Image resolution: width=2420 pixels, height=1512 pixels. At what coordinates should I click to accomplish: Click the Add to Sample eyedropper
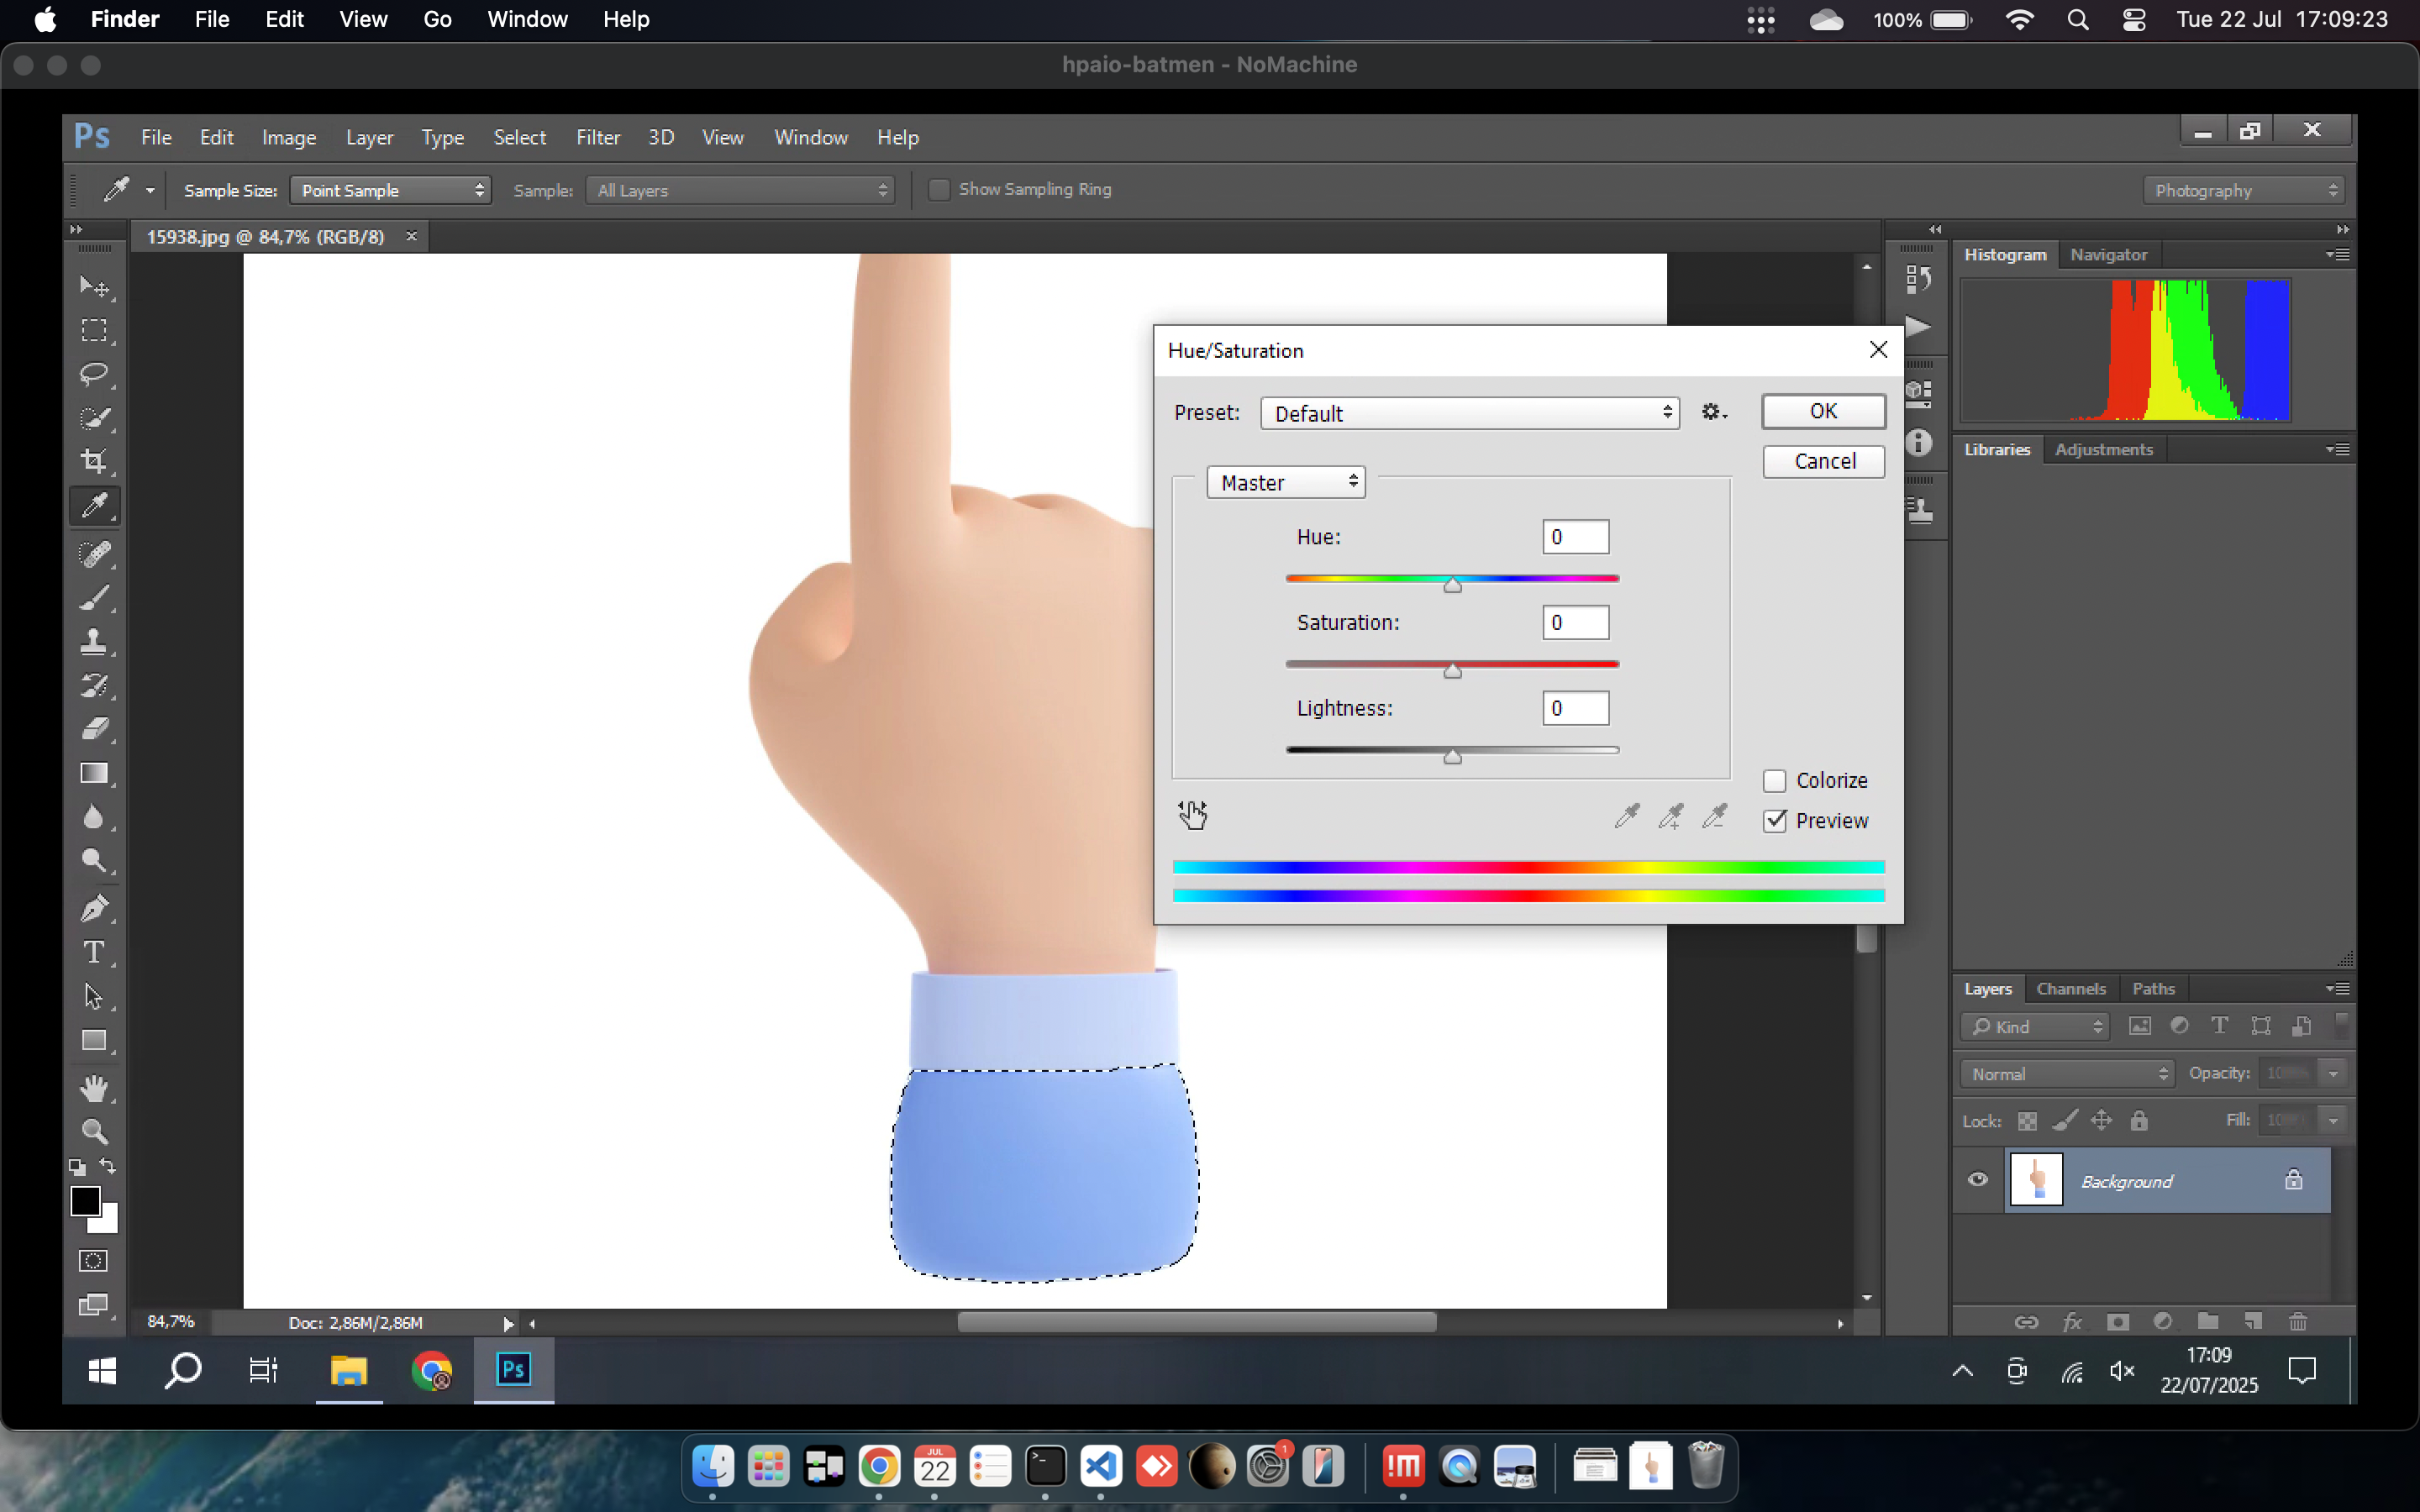[1670, 817]
